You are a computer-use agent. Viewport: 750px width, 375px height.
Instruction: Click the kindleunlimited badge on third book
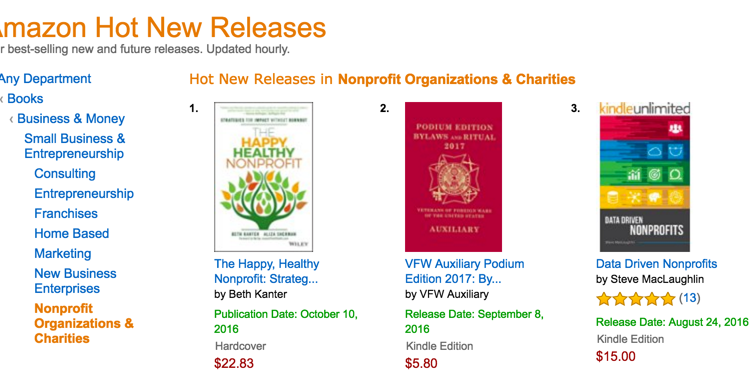645,109
